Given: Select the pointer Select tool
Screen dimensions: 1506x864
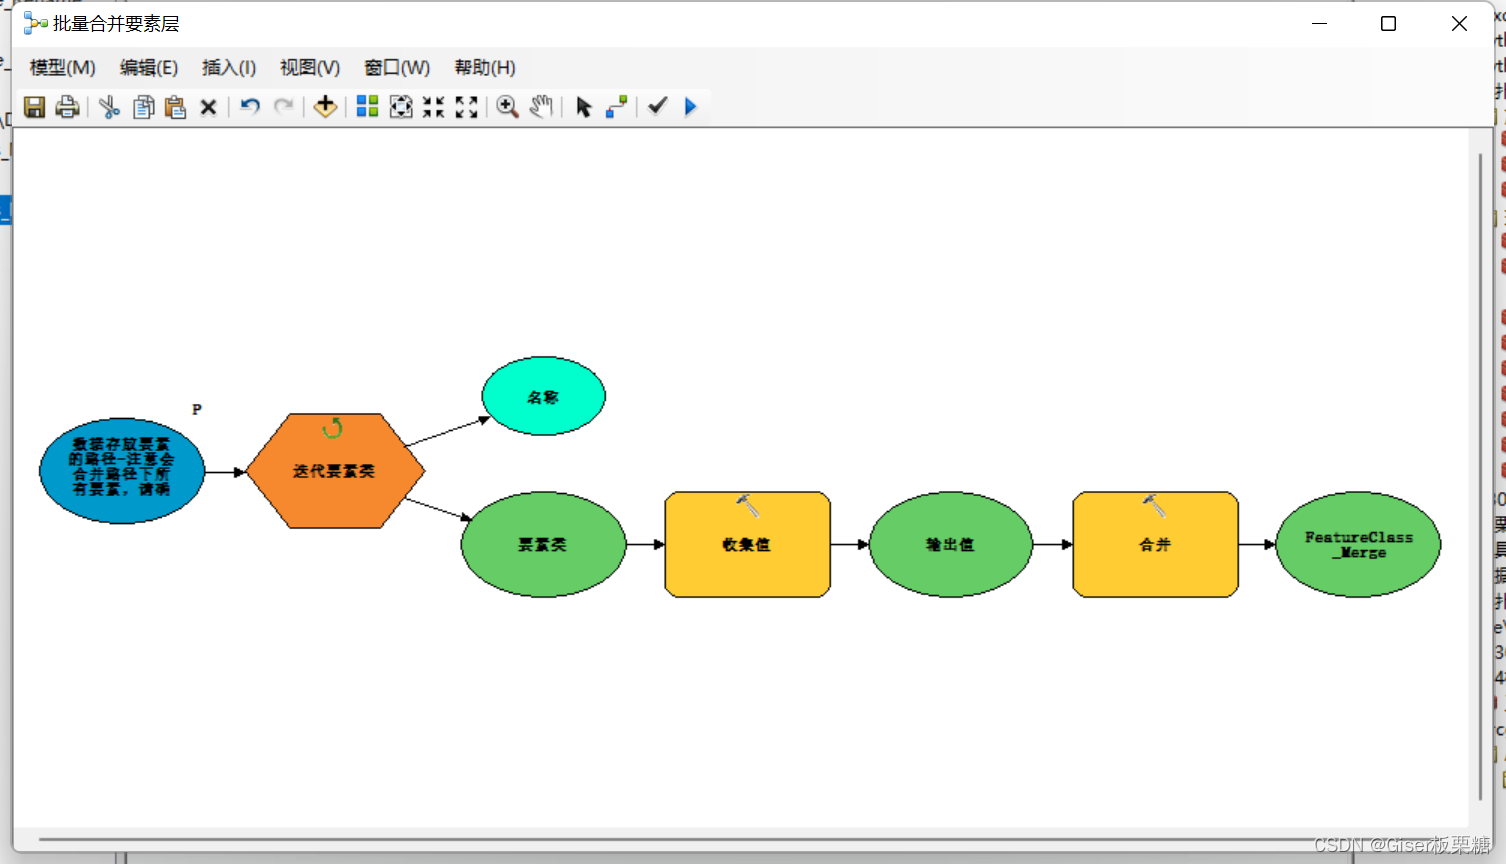Looking at the screenshot, I should [584, 107].
